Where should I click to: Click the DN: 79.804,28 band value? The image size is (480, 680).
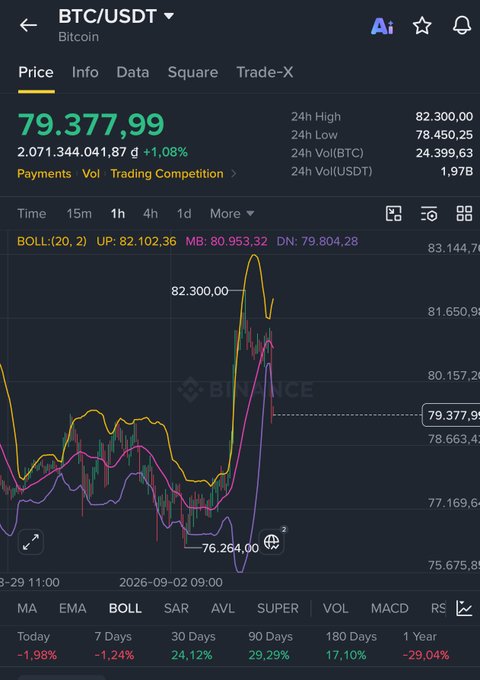click(x=317, y=241)
